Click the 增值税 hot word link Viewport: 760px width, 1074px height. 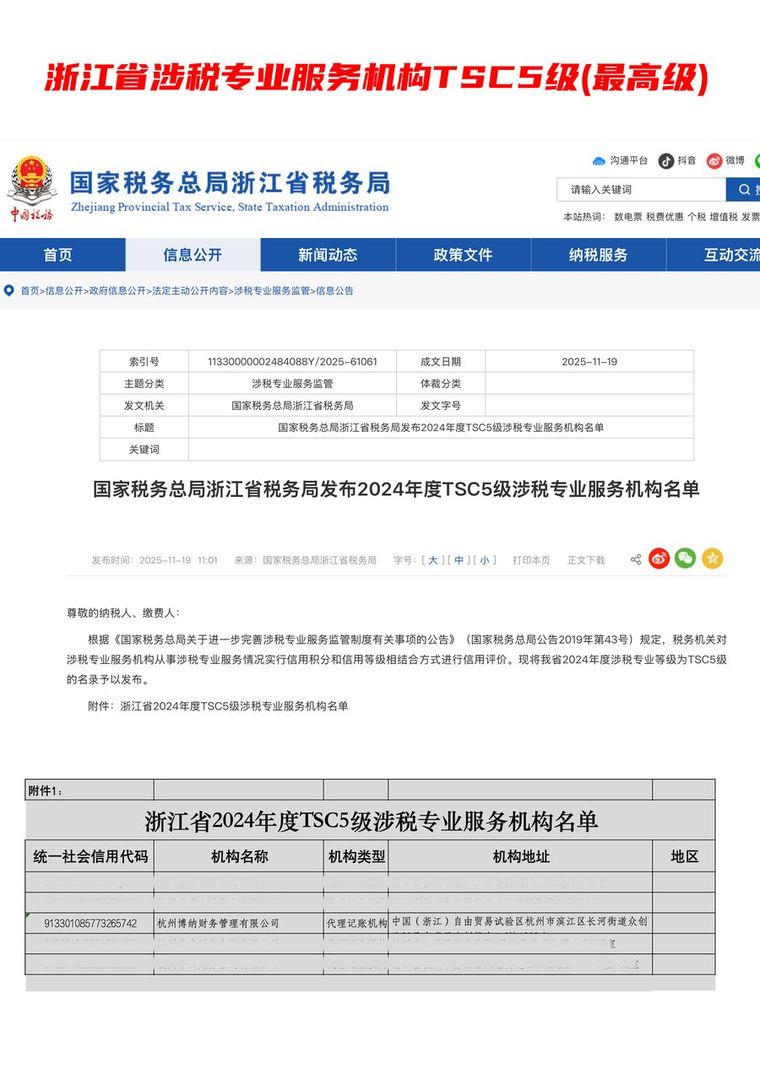724,216
